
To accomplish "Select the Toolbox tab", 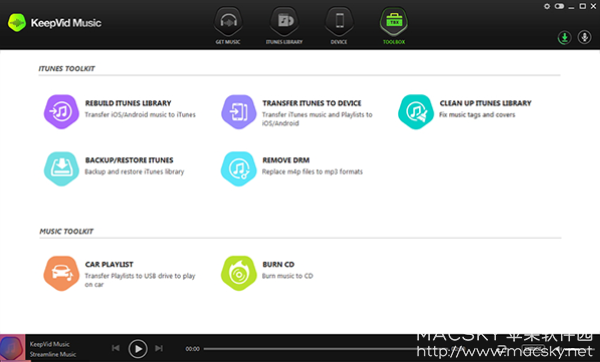I will pyautogui.click(x=394, y=26).
